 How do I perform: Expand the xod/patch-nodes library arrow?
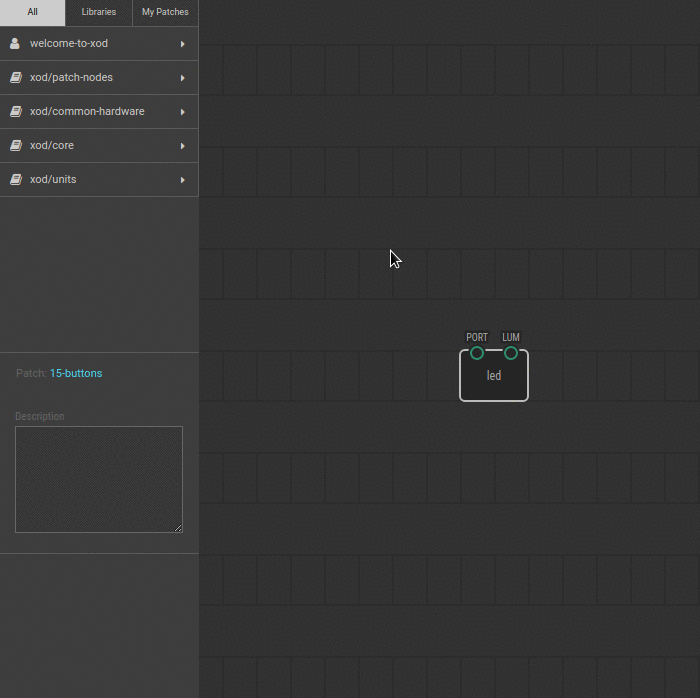182,78
